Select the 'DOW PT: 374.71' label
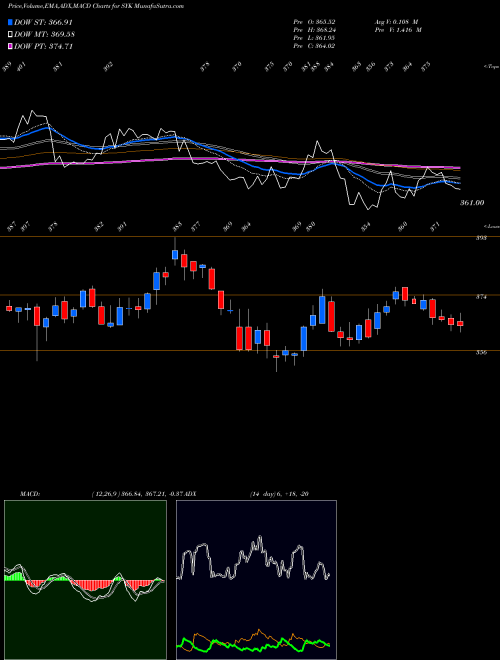Image resolution: width=500 pixels, height=660 pixels. (43, 46)
